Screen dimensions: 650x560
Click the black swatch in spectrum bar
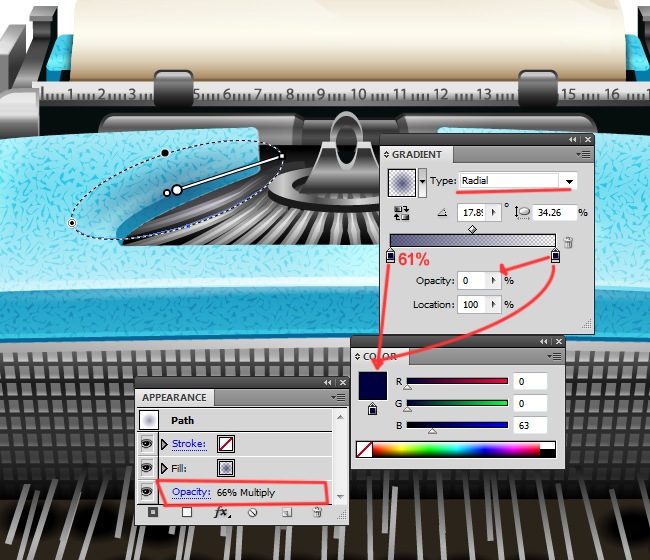(x=548, y=453)
